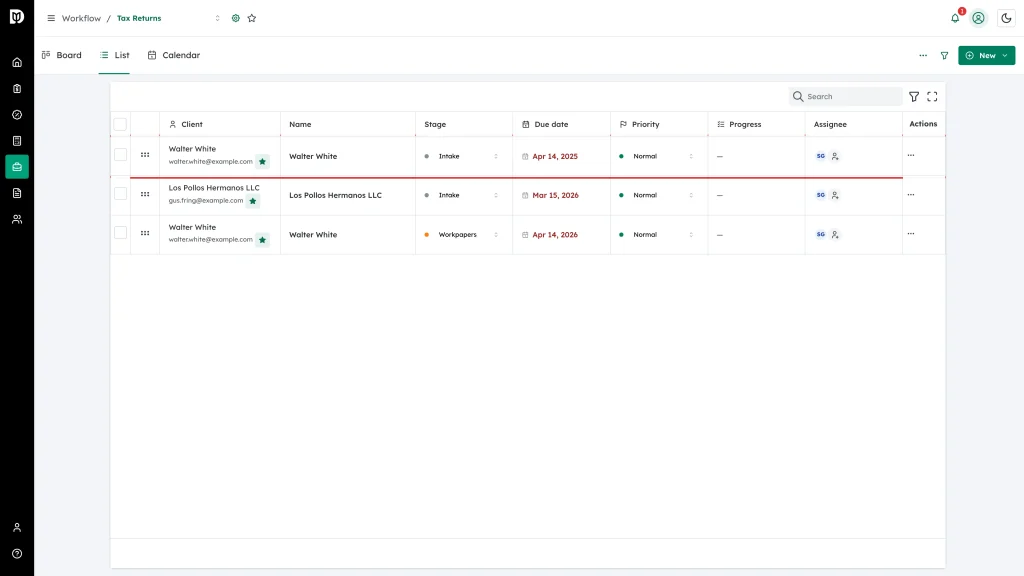
Task: Go to Home in the sidebar
Action: (x=17, y=63)
